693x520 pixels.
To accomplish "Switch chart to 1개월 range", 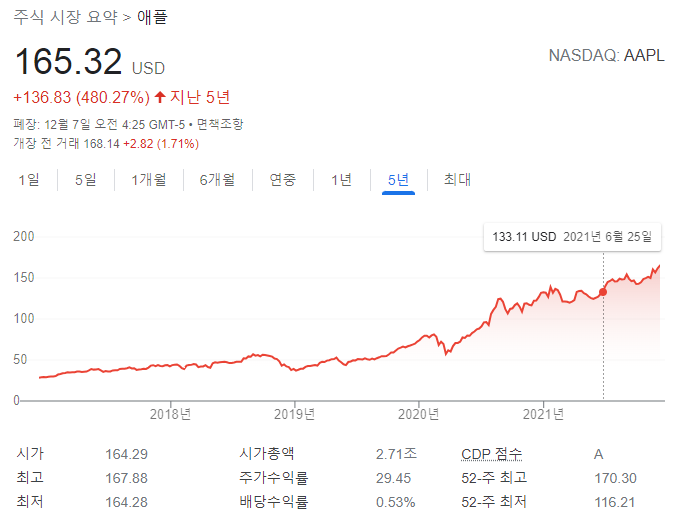I will [148, 180].
